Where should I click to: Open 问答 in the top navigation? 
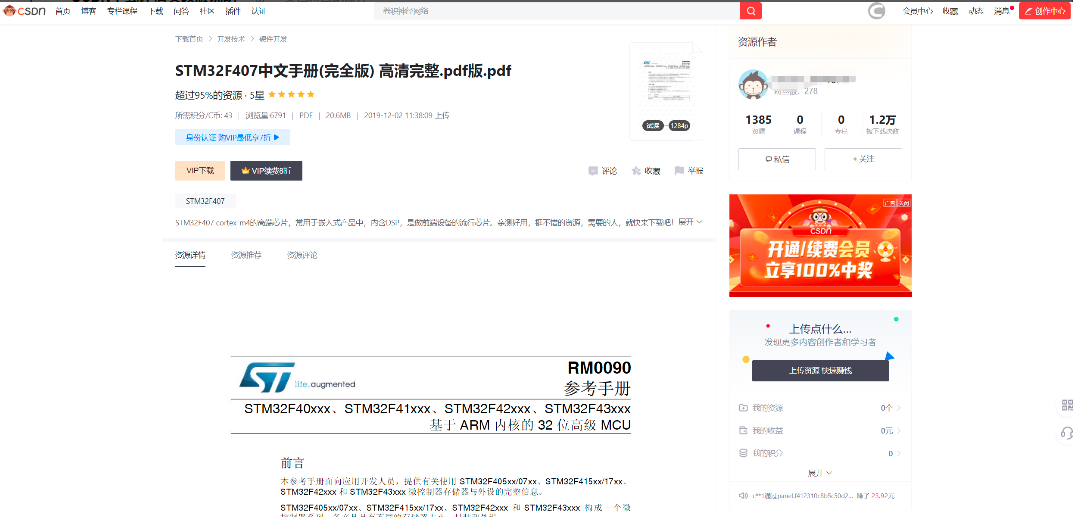coord(181,11)
